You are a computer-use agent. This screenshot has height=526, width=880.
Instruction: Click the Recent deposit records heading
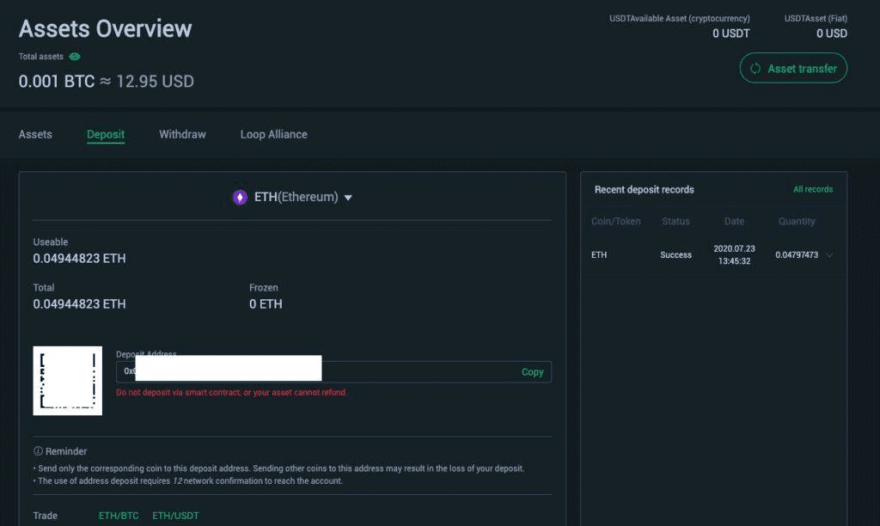click(x=644, y=190)
